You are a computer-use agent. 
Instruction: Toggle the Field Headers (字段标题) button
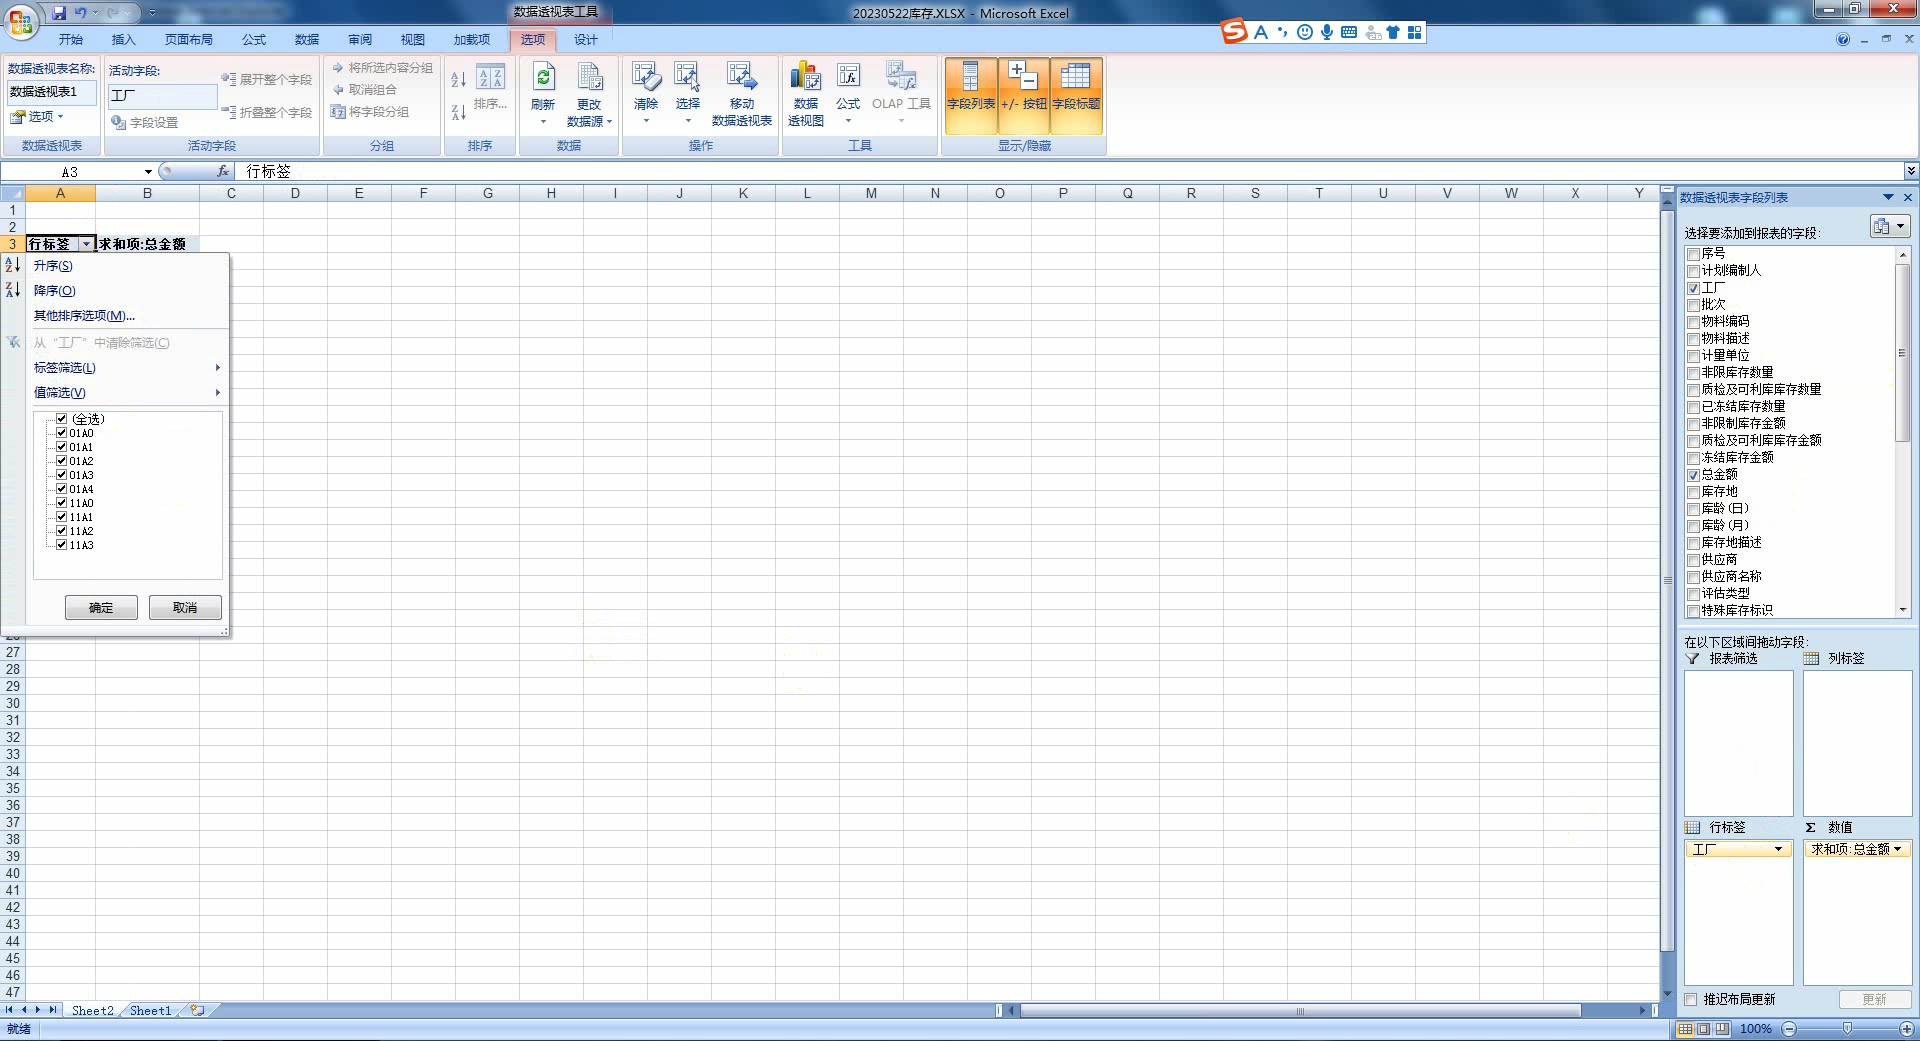1076,95
